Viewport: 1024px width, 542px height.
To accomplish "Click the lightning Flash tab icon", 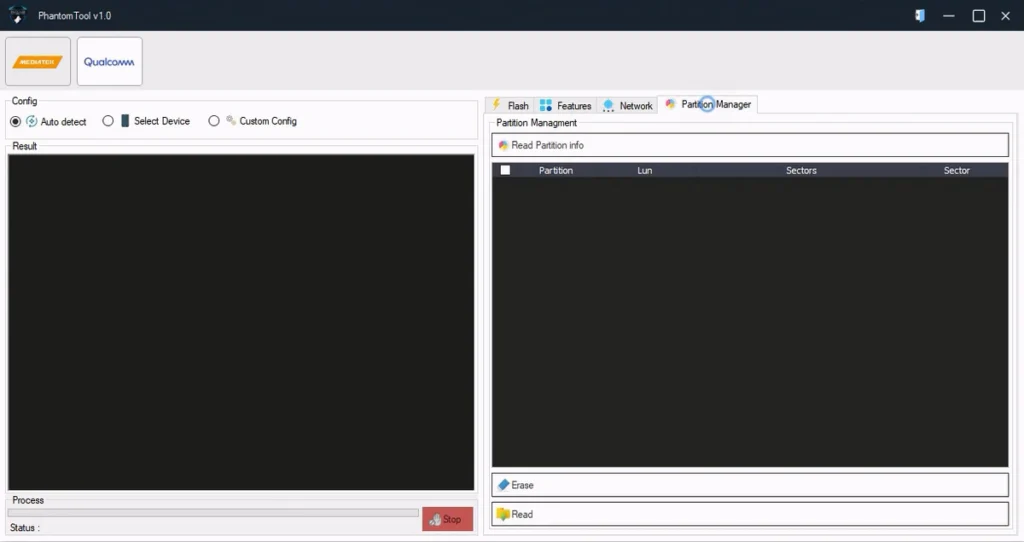I will [496, 105].
